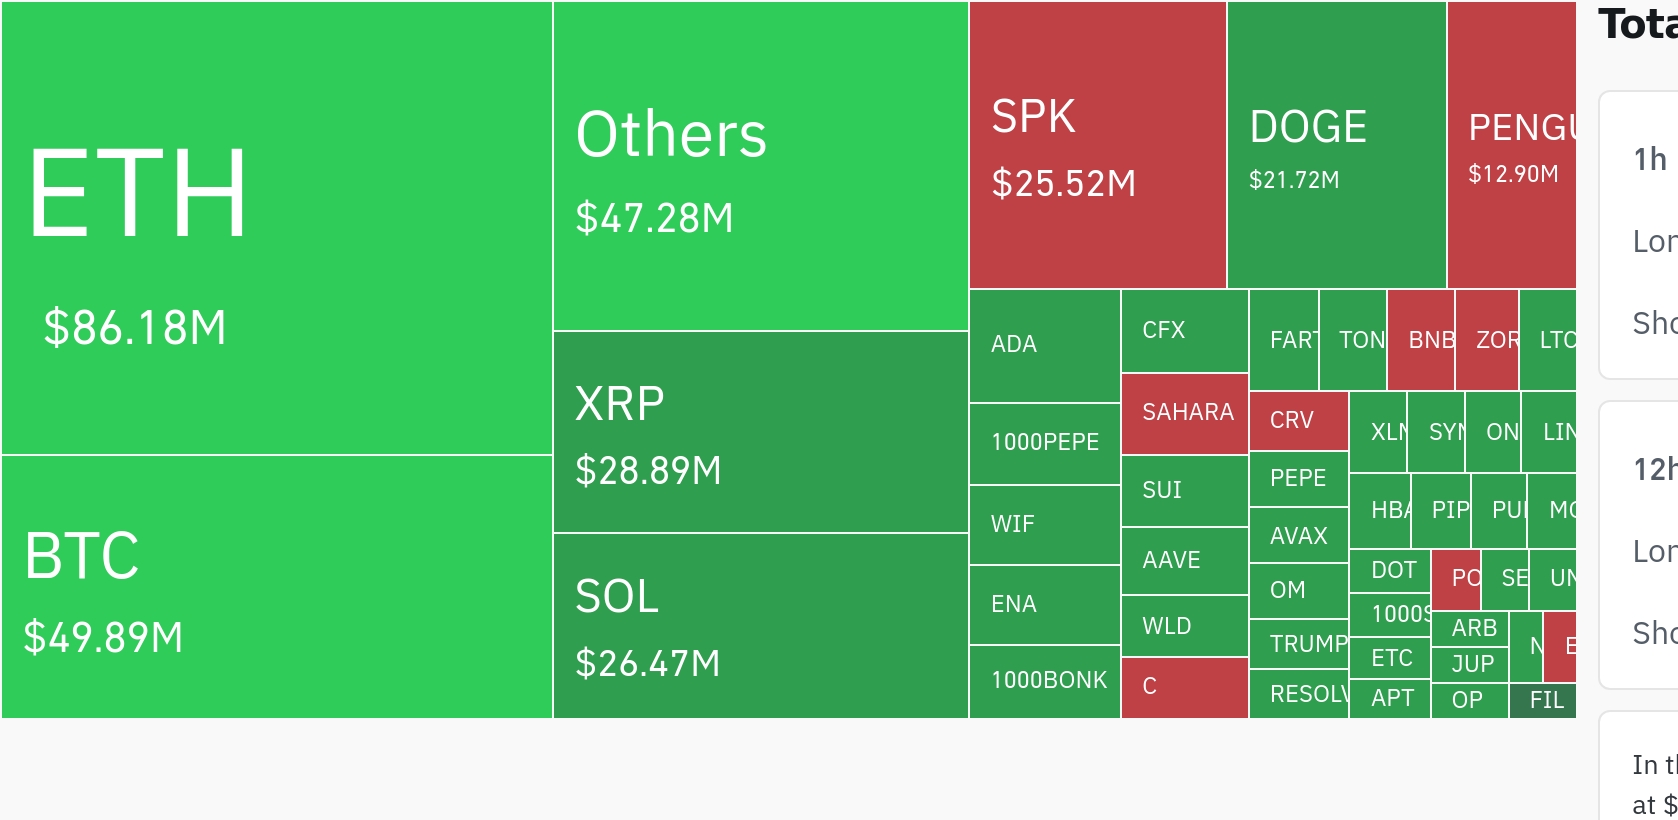Open the Others $47.28M block

click(x=761, y=166)
